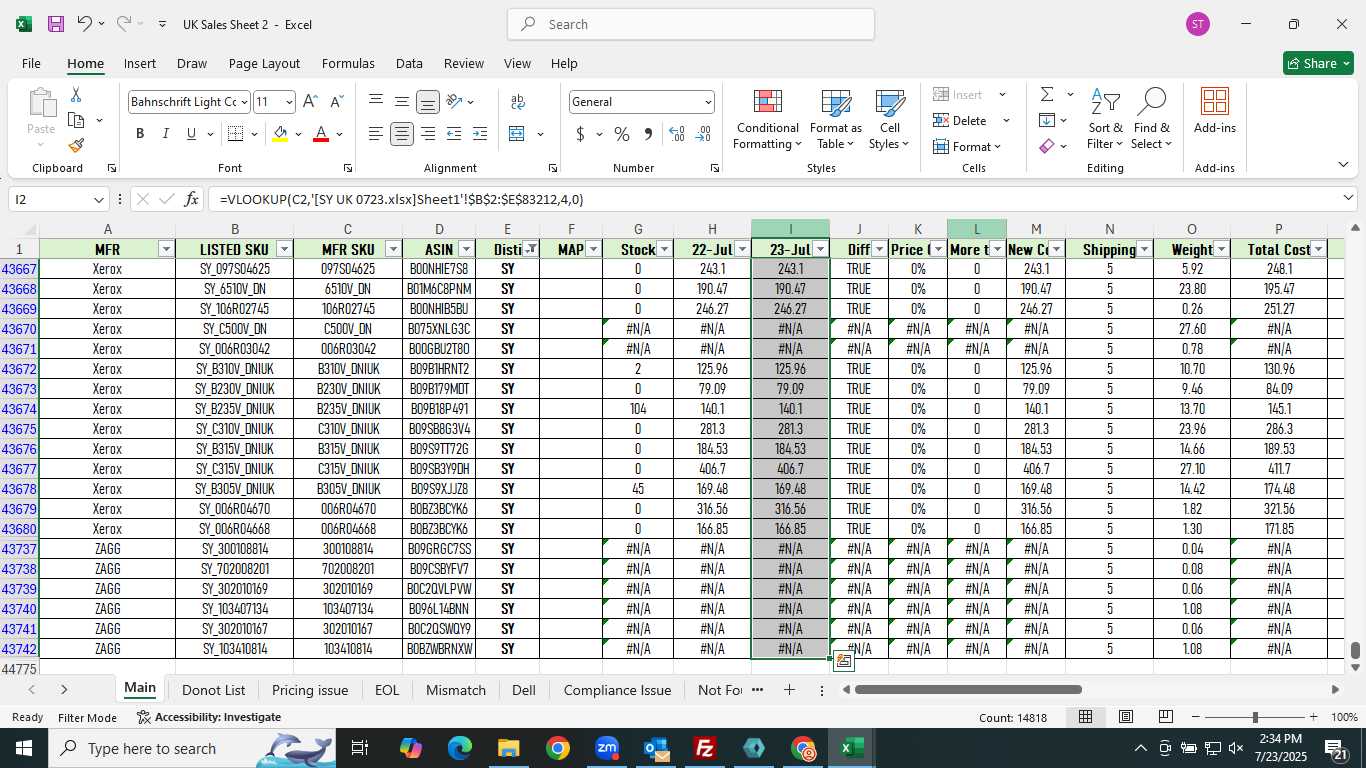Click the Fill Color bucket swatch

[281, 134]
